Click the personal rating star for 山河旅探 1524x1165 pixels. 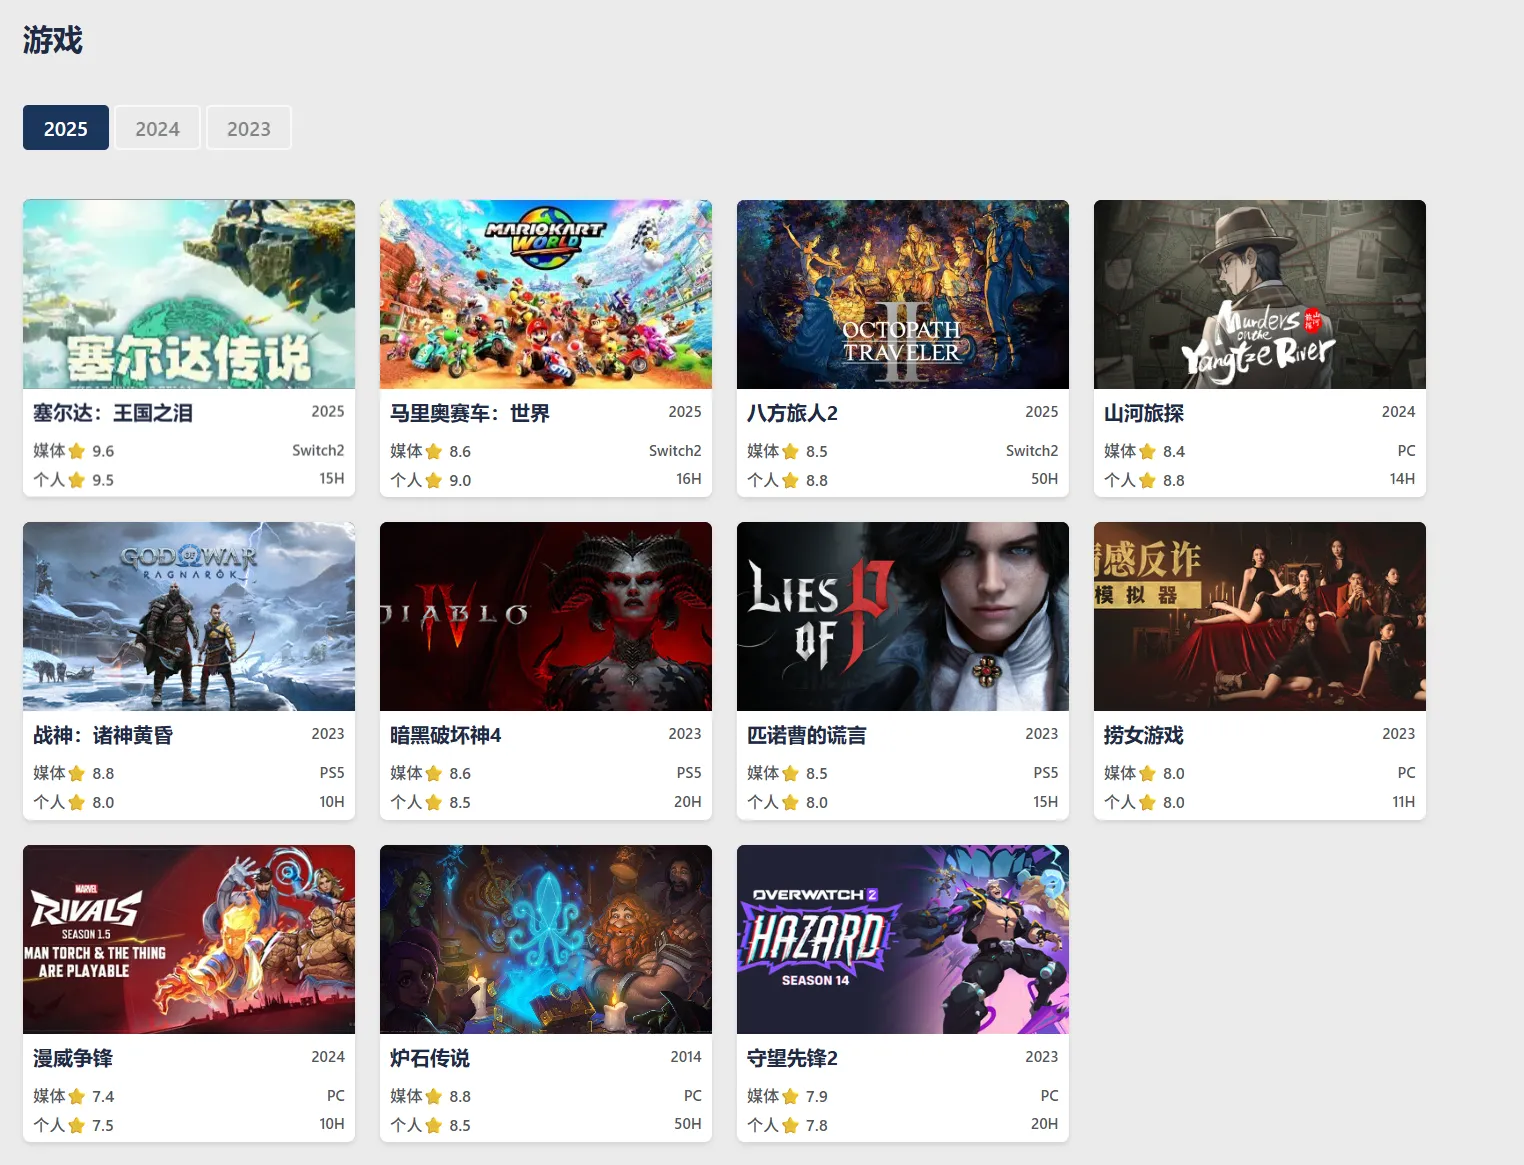tap(1148, 480)
